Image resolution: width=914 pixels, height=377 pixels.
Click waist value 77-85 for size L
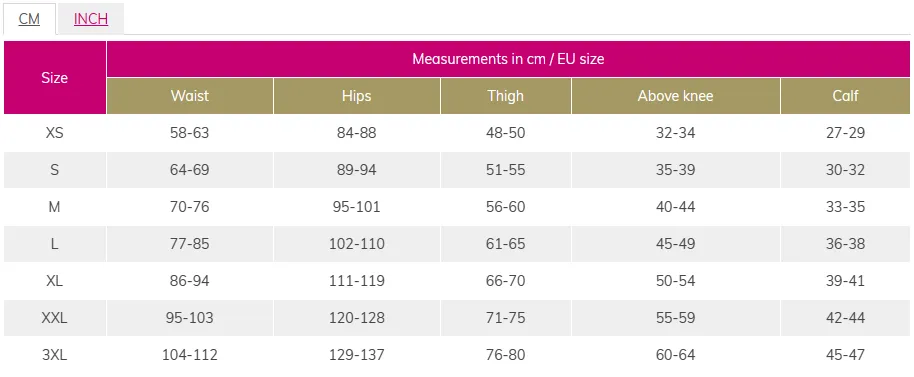click(189, 244)
